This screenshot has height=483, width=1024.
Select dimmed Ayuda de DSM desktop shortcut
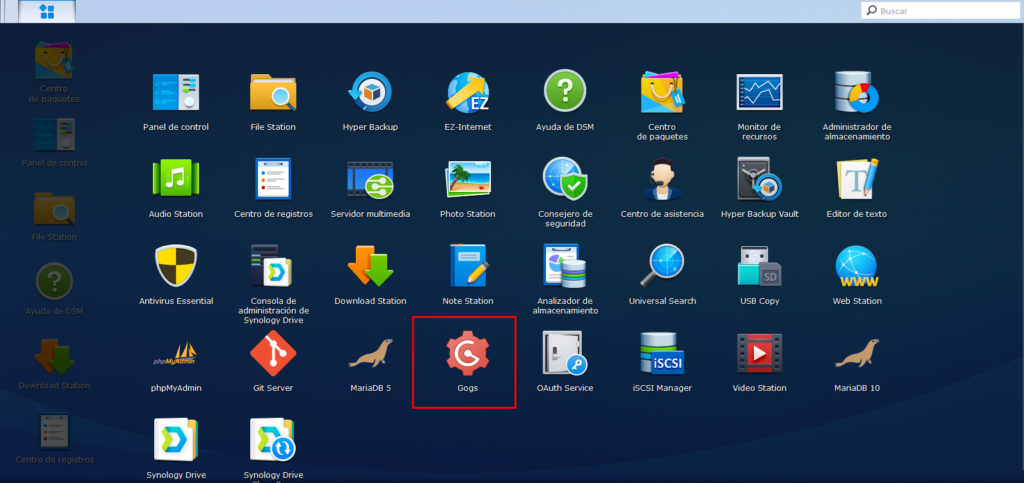click(54, 281)
